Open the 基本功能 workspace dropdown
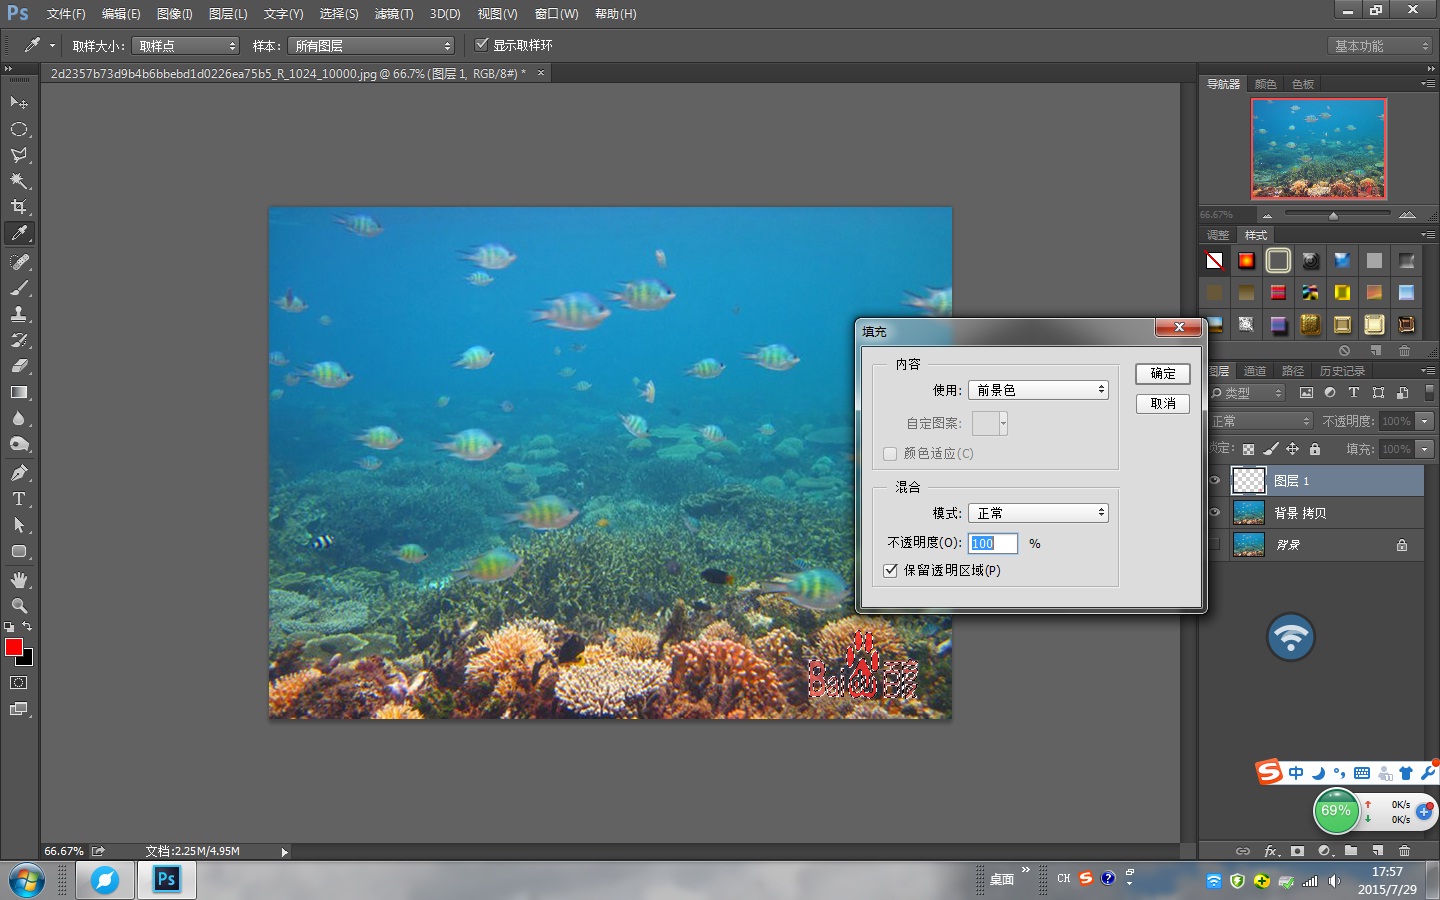 (x=1381, y=46)
